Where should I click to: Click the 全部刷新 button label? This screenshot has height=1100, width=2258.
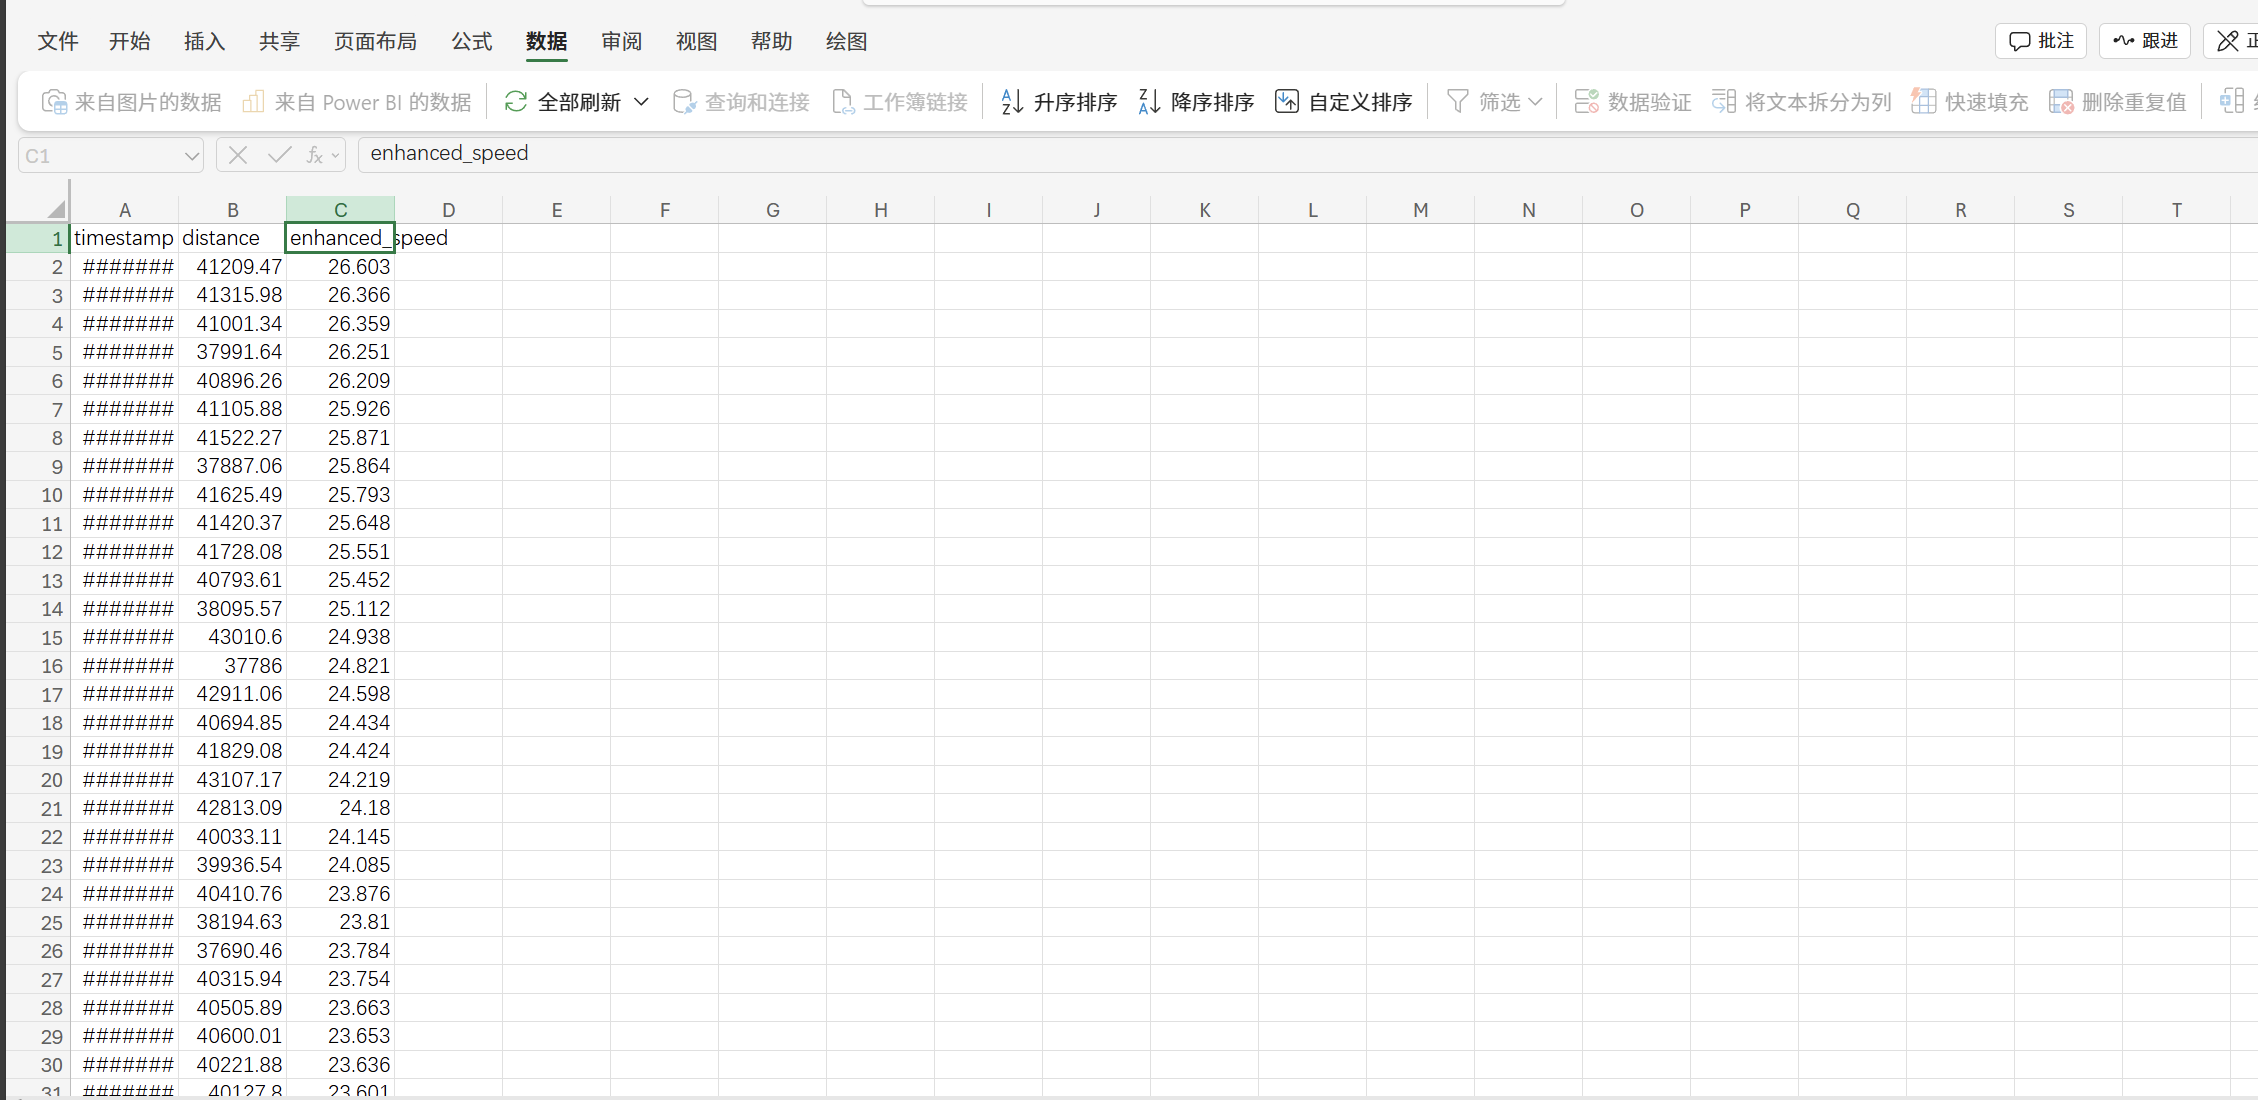coord(580,103)
